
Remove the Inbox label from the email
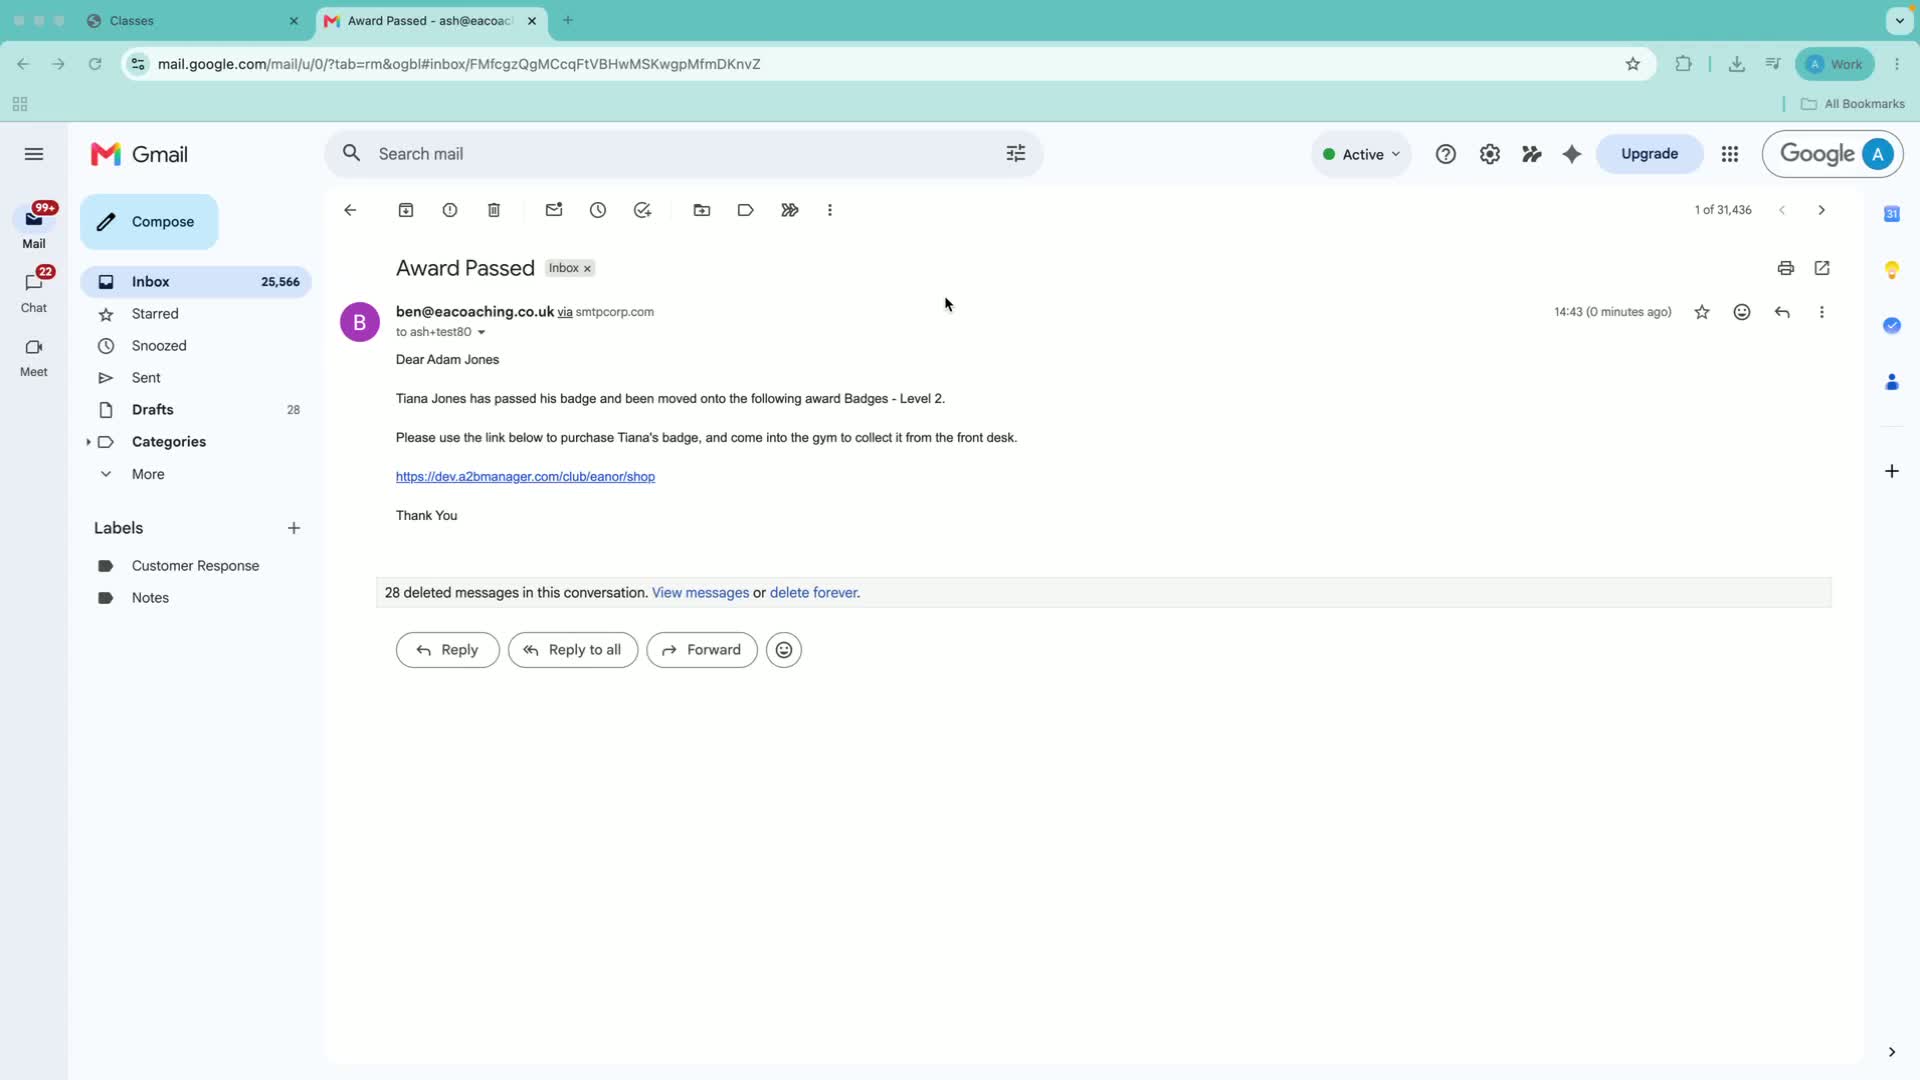coord(588,269)
